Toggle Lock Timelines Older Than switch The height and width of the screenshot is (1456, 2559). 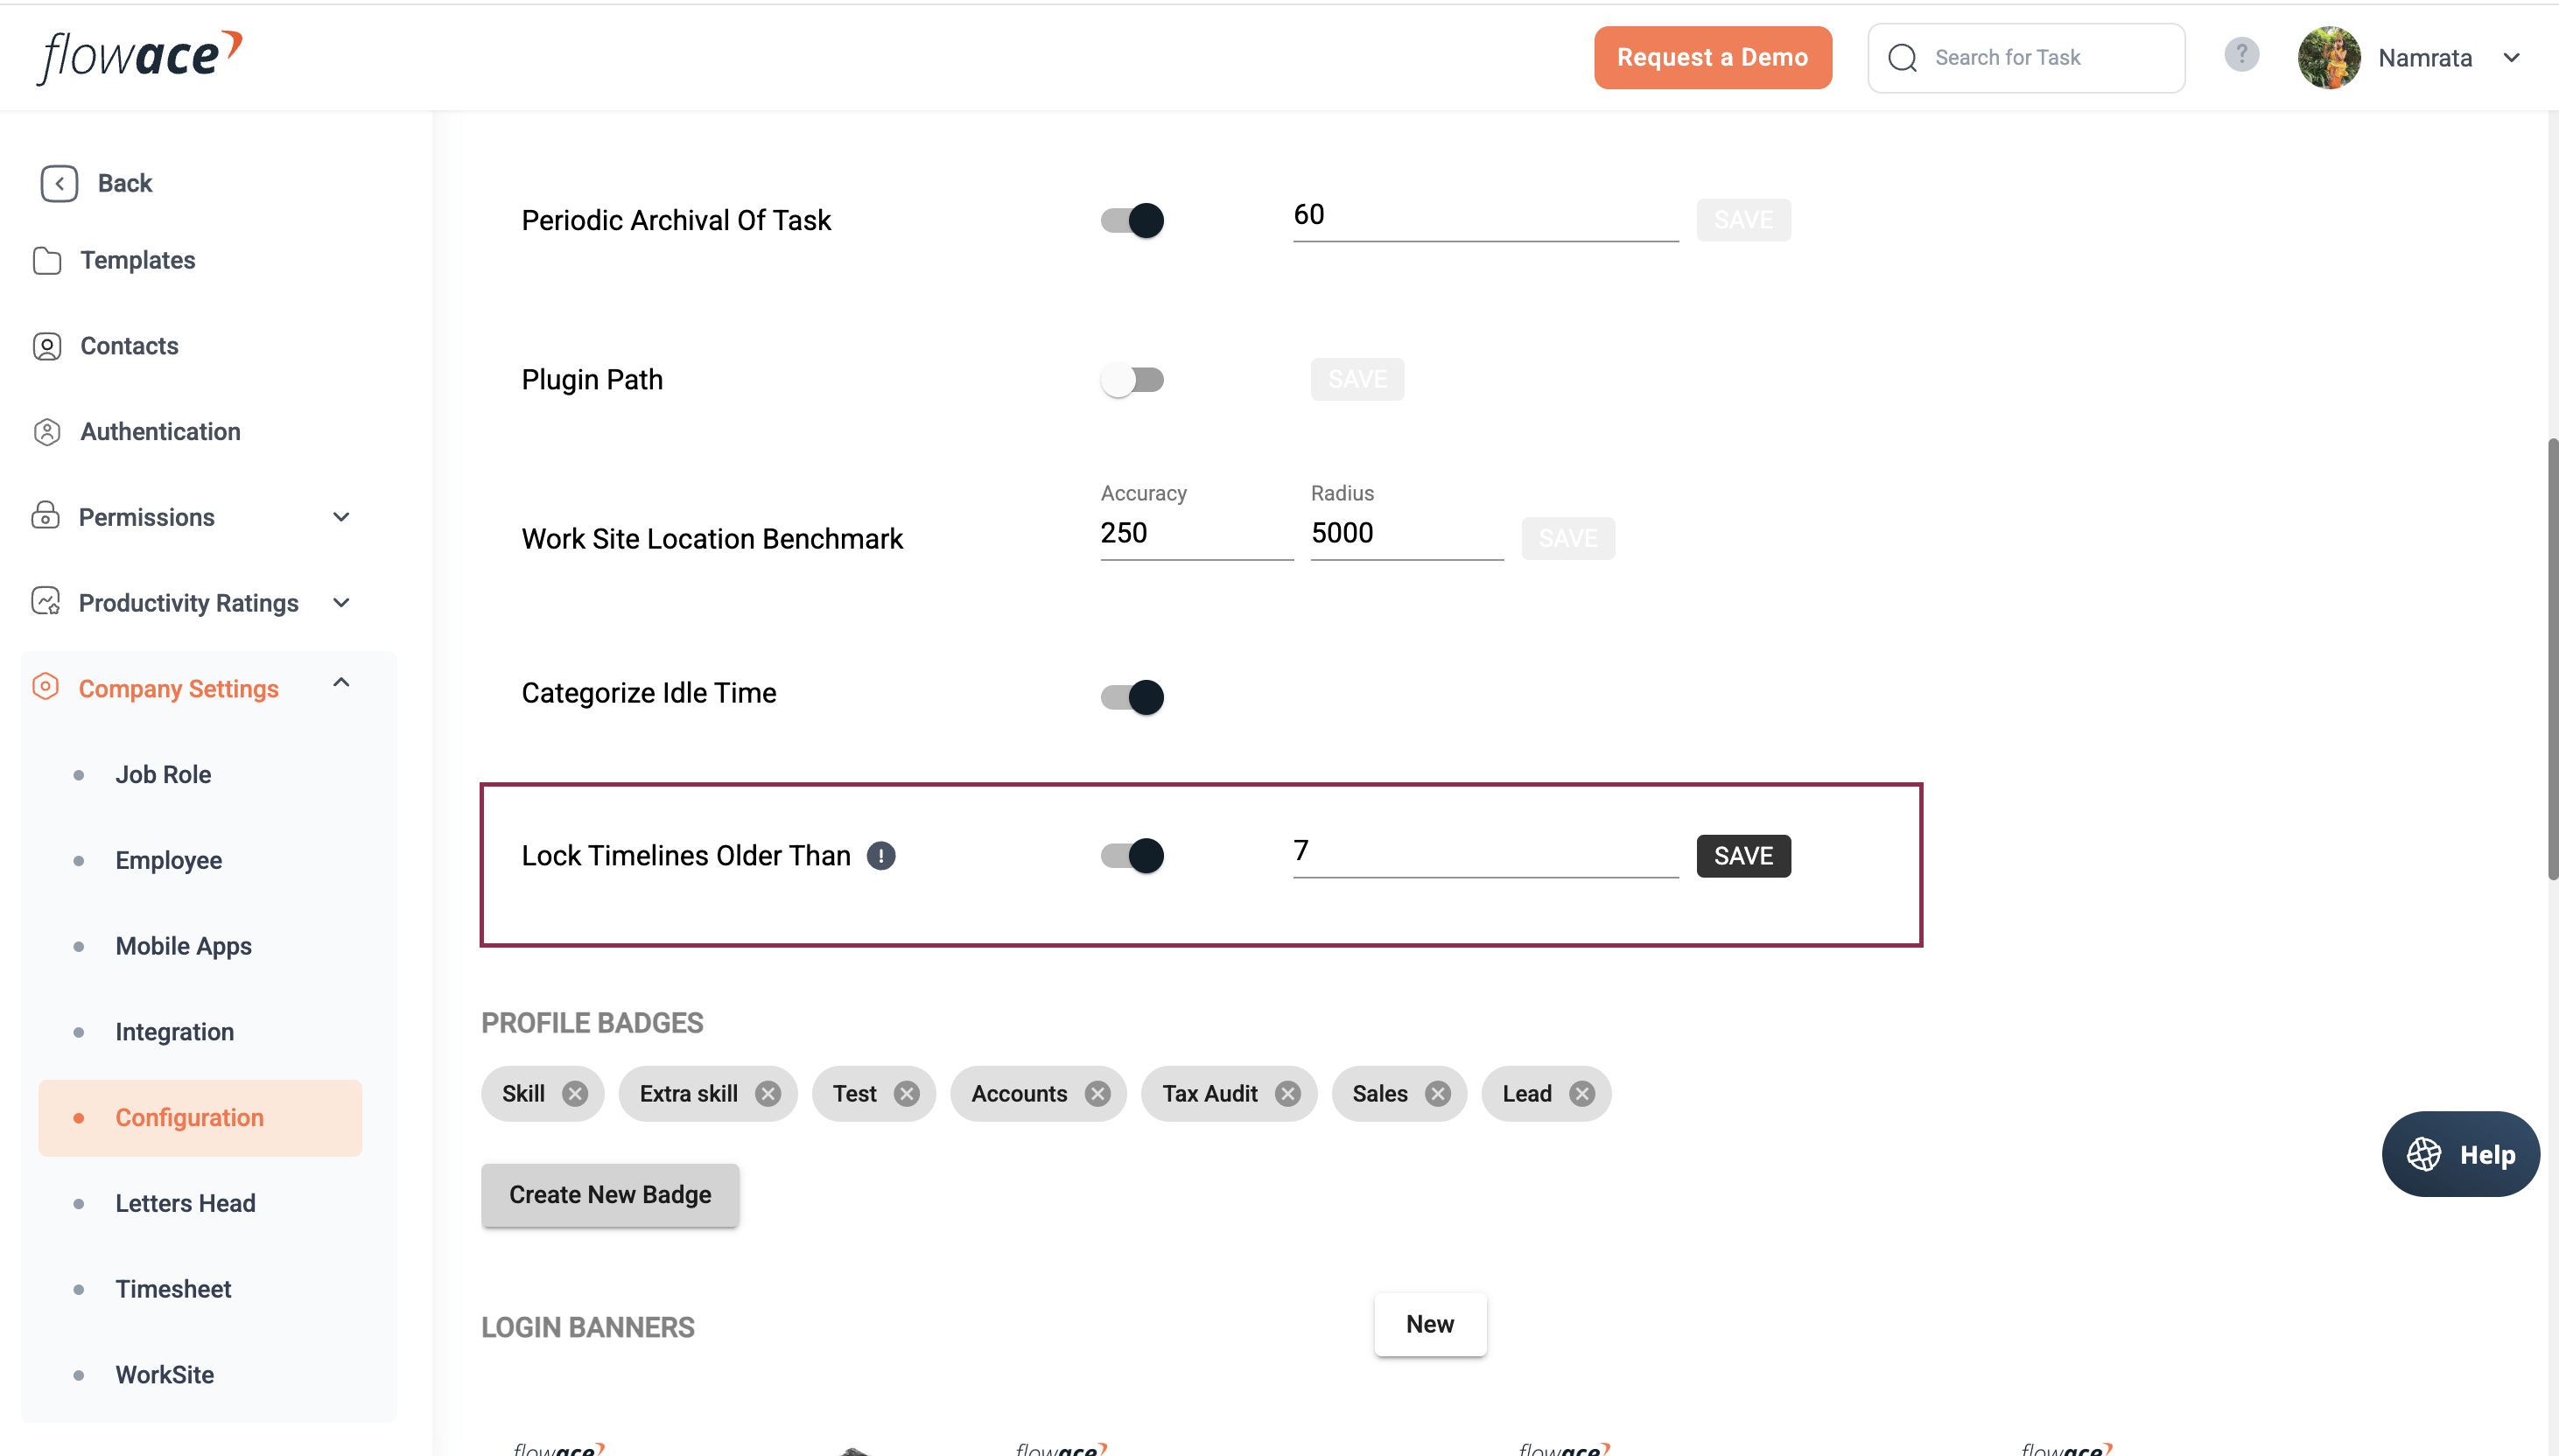click(1132, 856)
